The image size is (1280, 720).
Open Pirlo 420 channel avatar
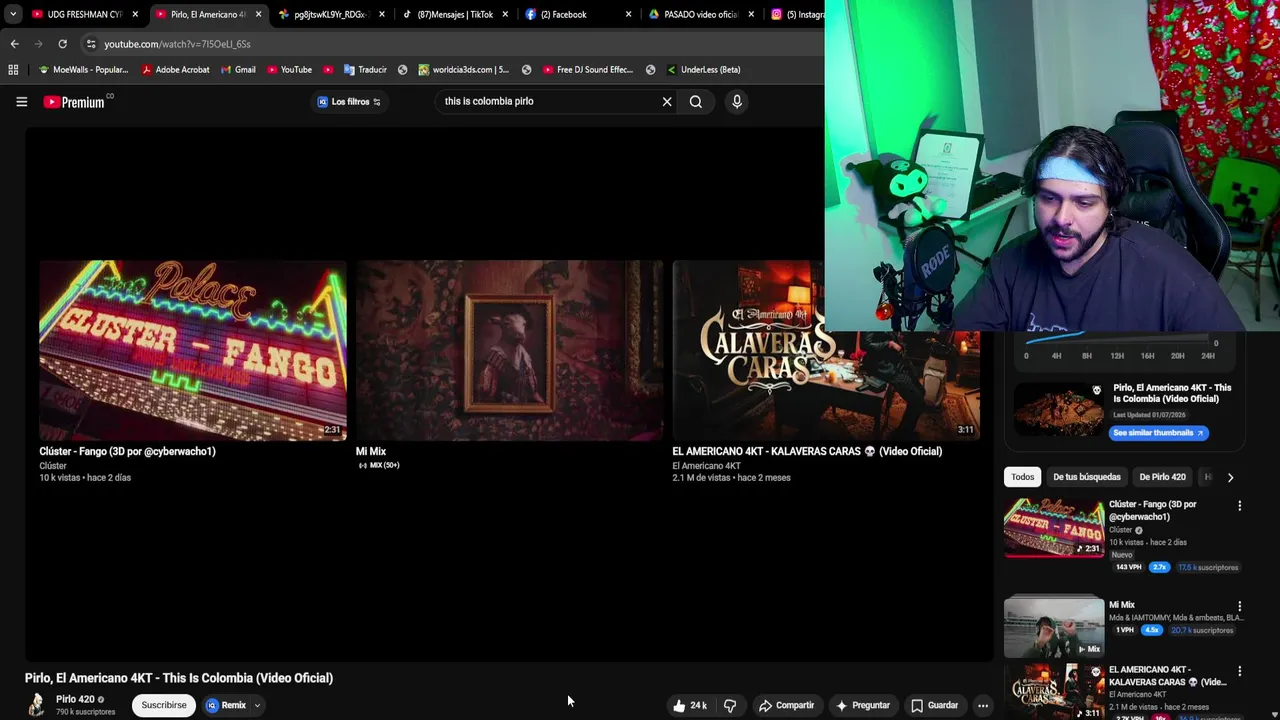pos(36,705)
